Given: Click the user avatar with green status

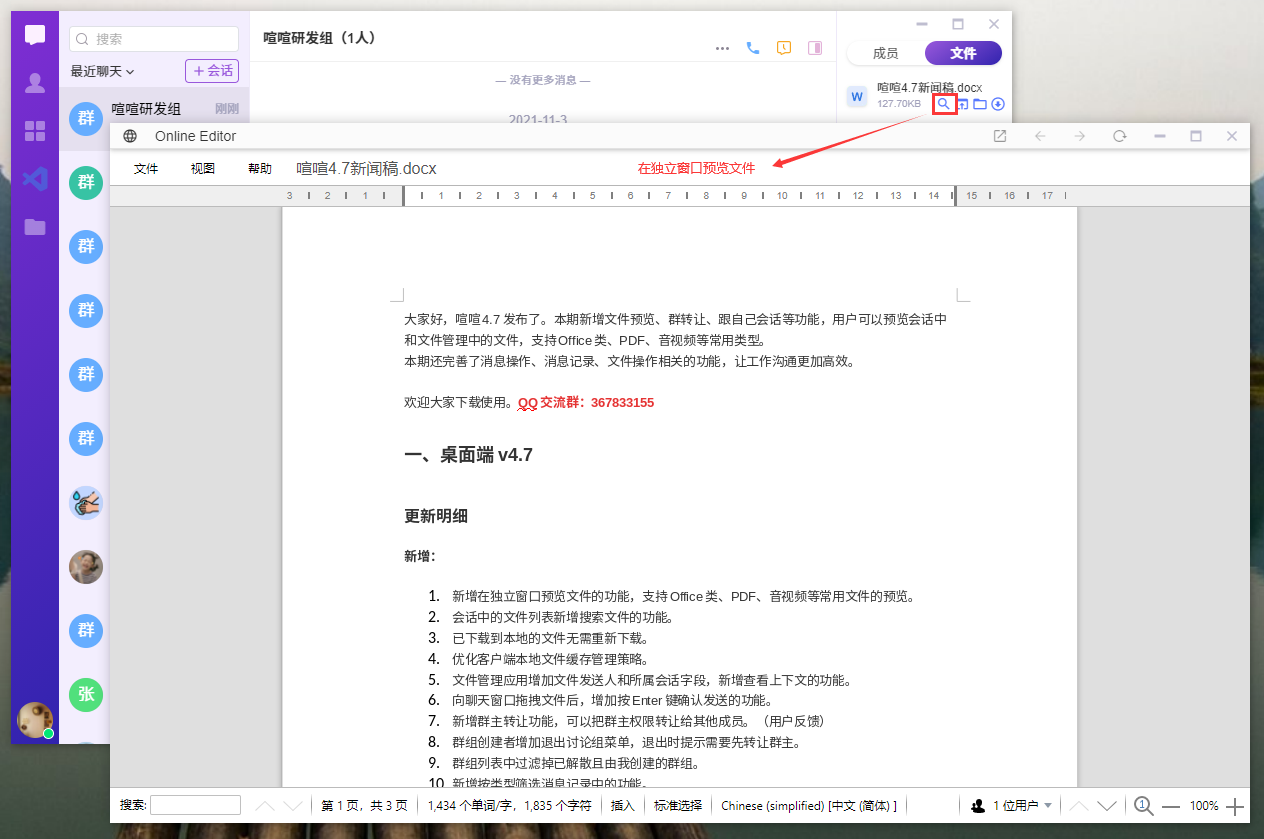Looking at the screenshot, I should (x=35, y=720).
